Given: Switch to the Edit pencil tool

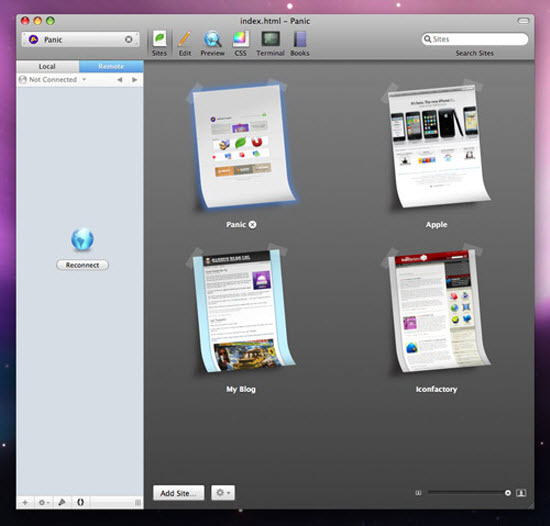Looking at the screenshot, I should click(185, 43).
